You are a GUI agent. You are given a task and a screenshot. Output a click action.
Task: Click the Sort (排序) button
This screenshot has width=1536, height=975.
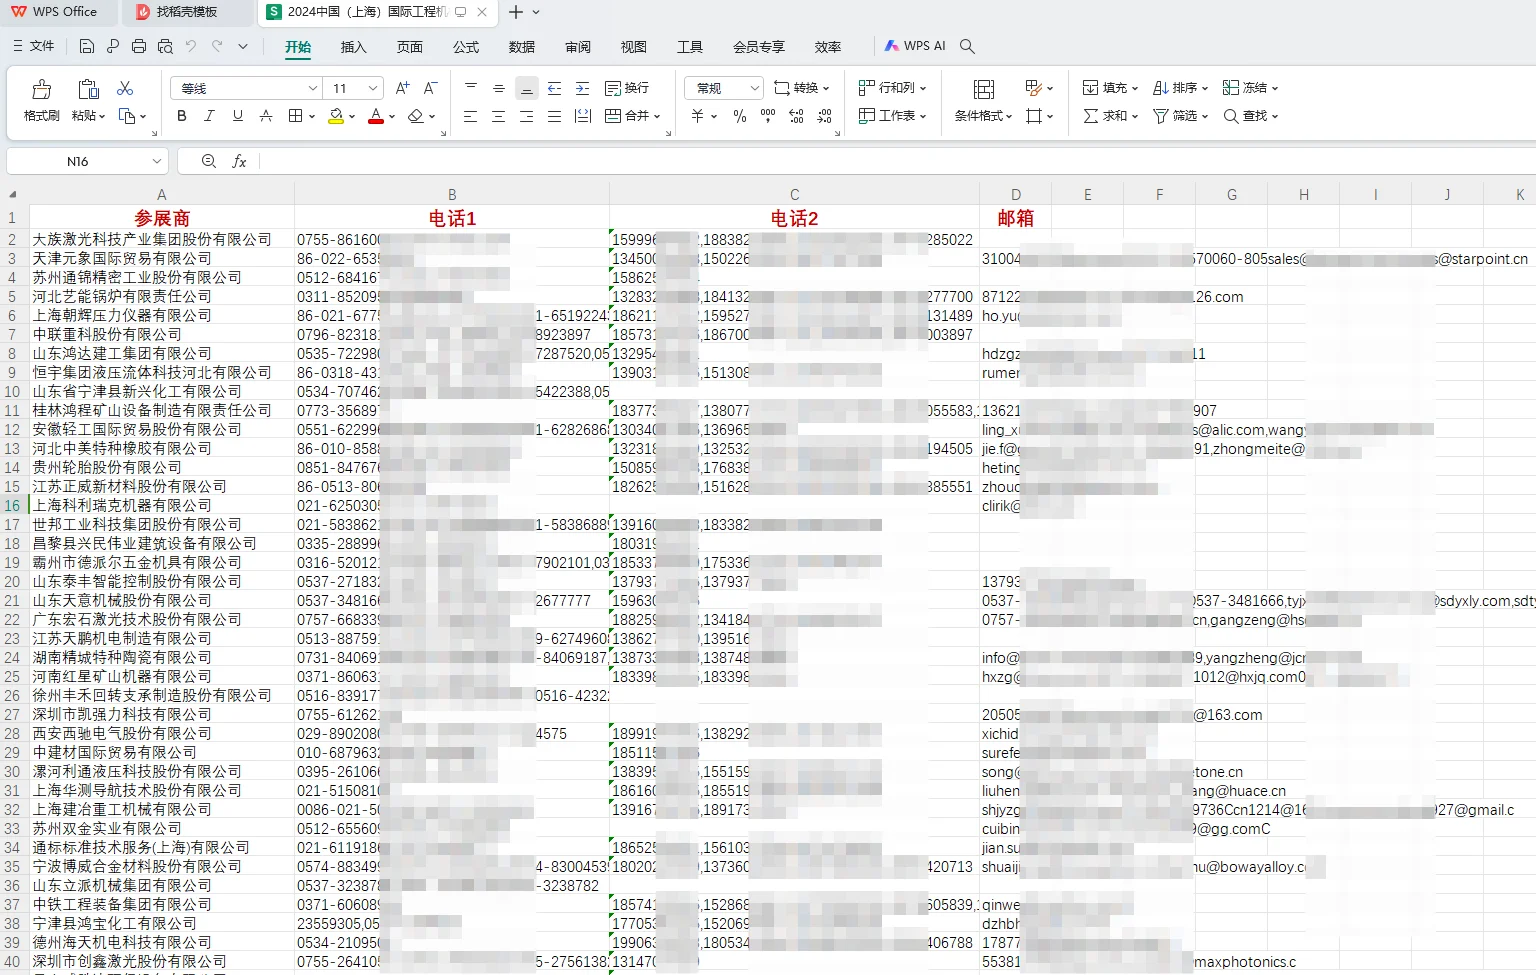tap(1180, 88)
